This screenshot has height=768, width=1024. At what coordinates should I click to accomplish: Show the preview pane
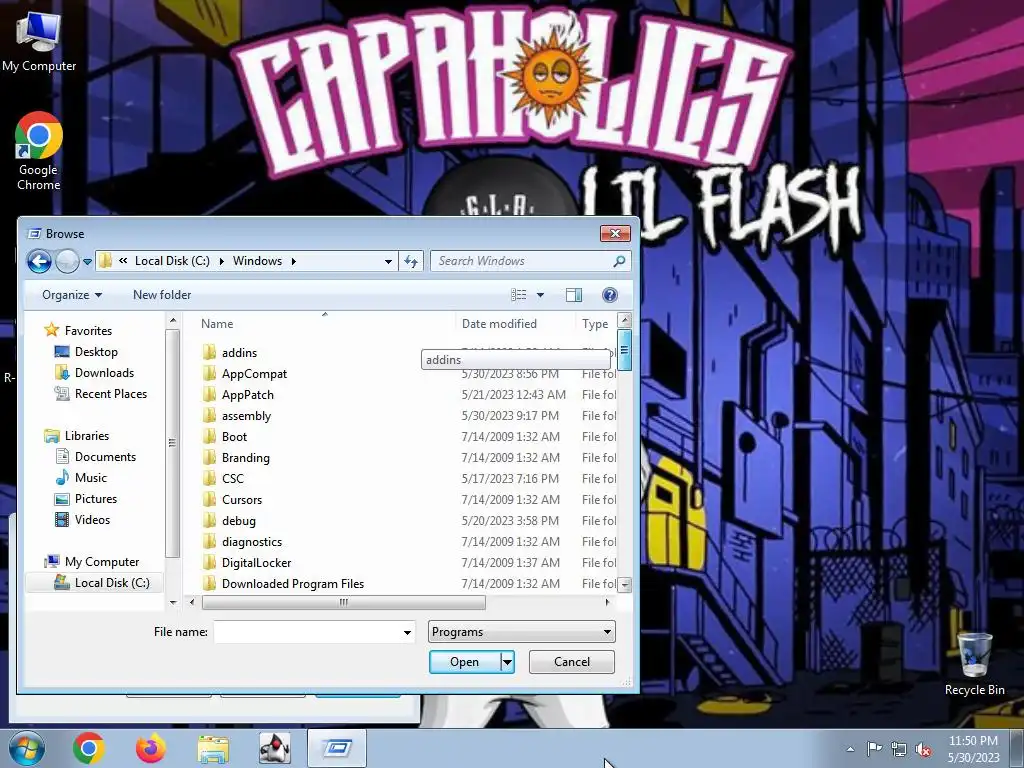point(574,295)
